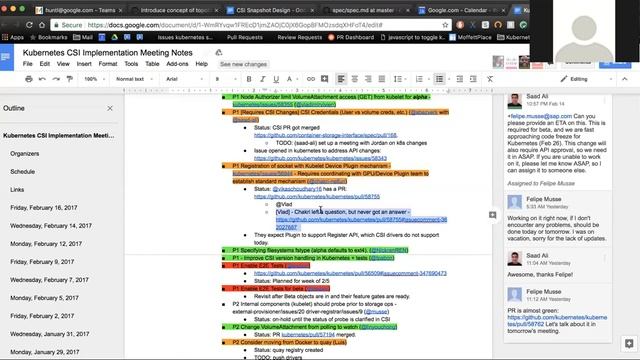The image size is (640, 360).
Task: Switch to the Google.com - Calendar tab
Action: (x=461, y=10)
